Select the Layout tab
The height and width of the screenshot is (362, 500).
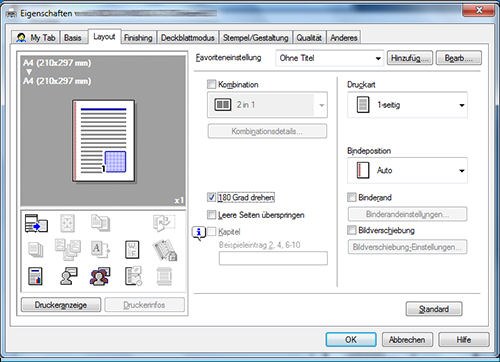click(104, 36)
